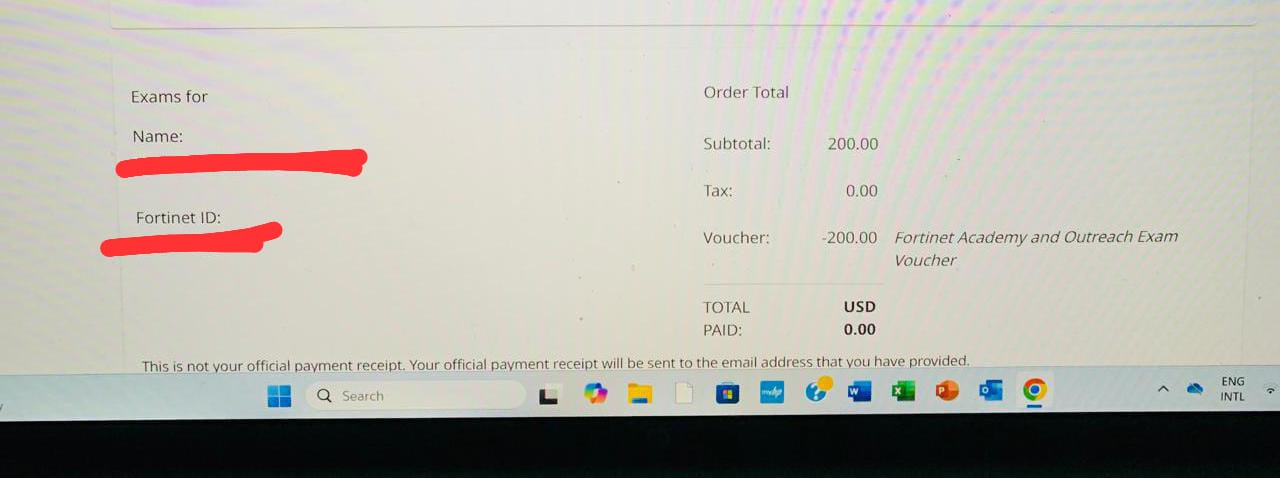Open the Get Help question mark icon
The width and height of the screenshot is (1280, 478).
(818, 390)
